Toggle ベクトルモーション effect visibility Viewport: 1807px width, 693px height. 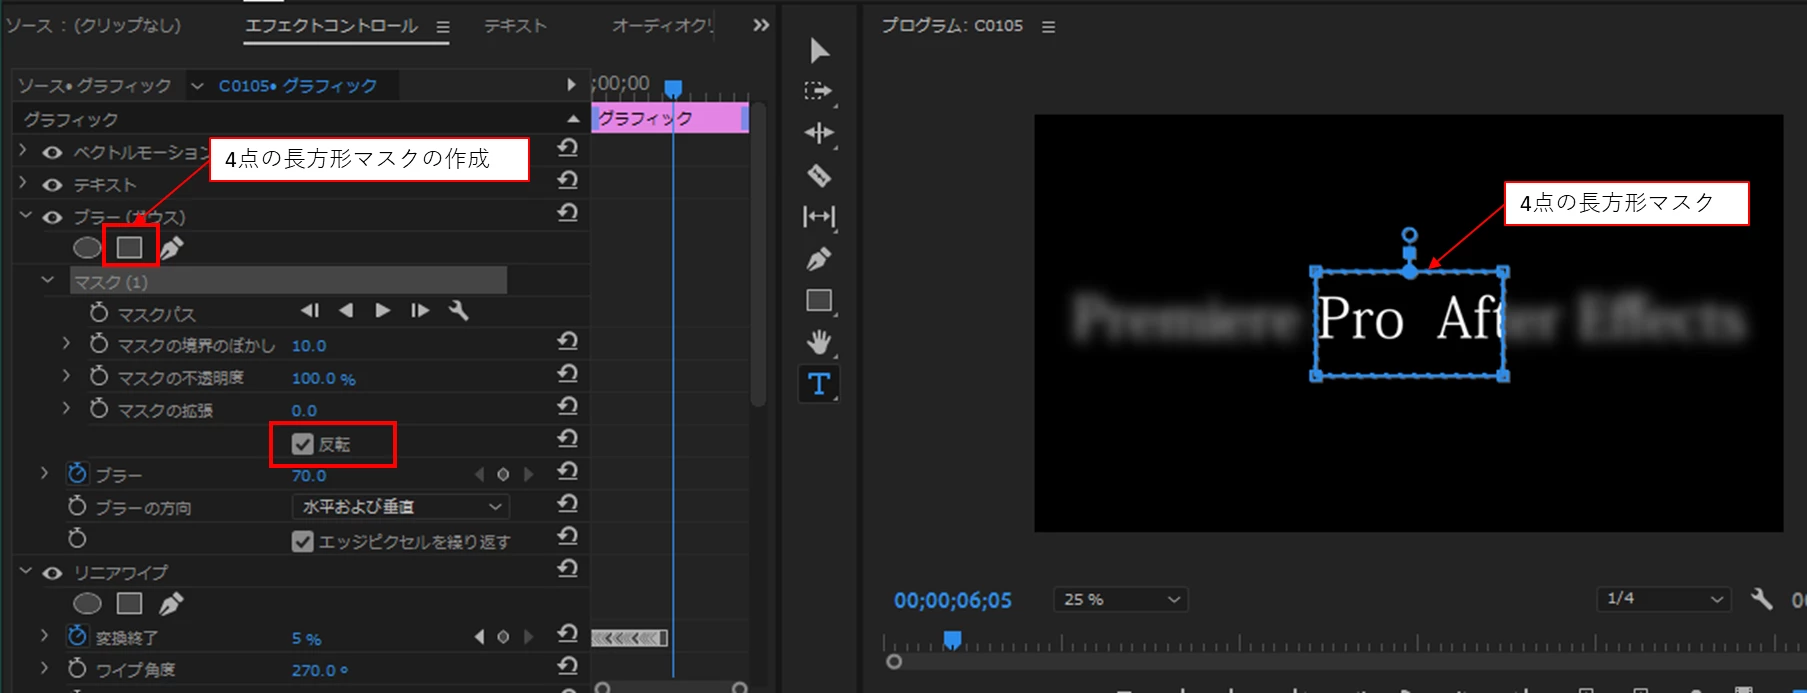tap(52, 153)
